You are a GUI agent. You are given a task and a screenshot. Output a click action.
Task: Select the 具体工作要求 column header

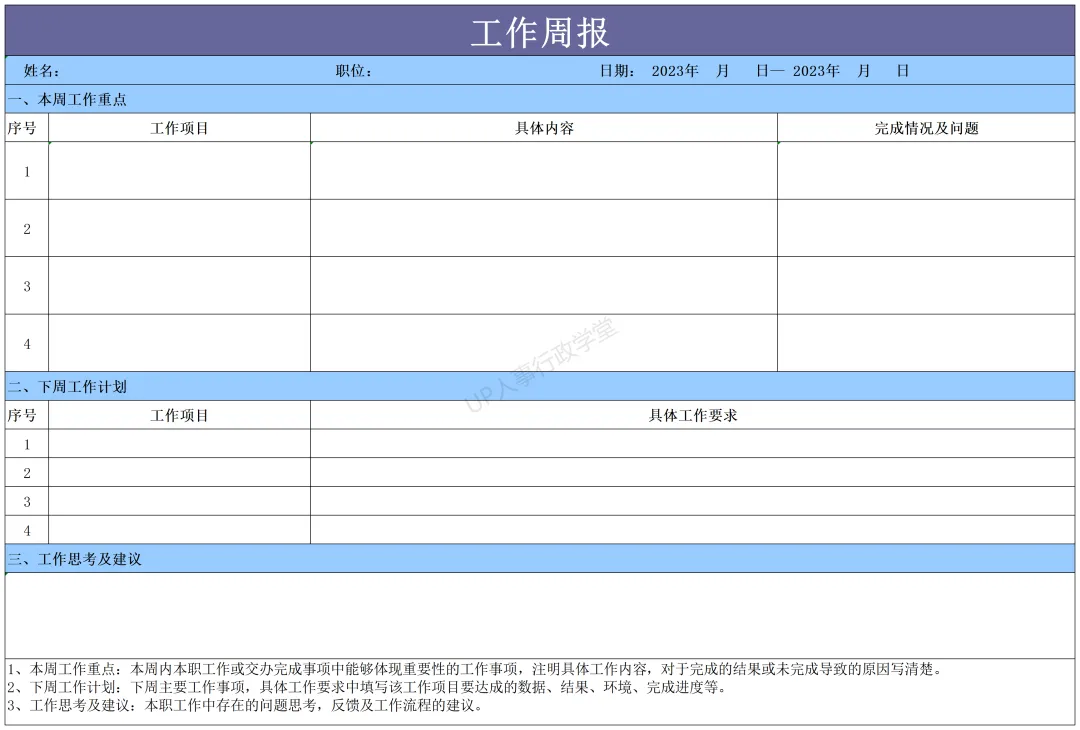pyautogui.click(x=693, y=415)
